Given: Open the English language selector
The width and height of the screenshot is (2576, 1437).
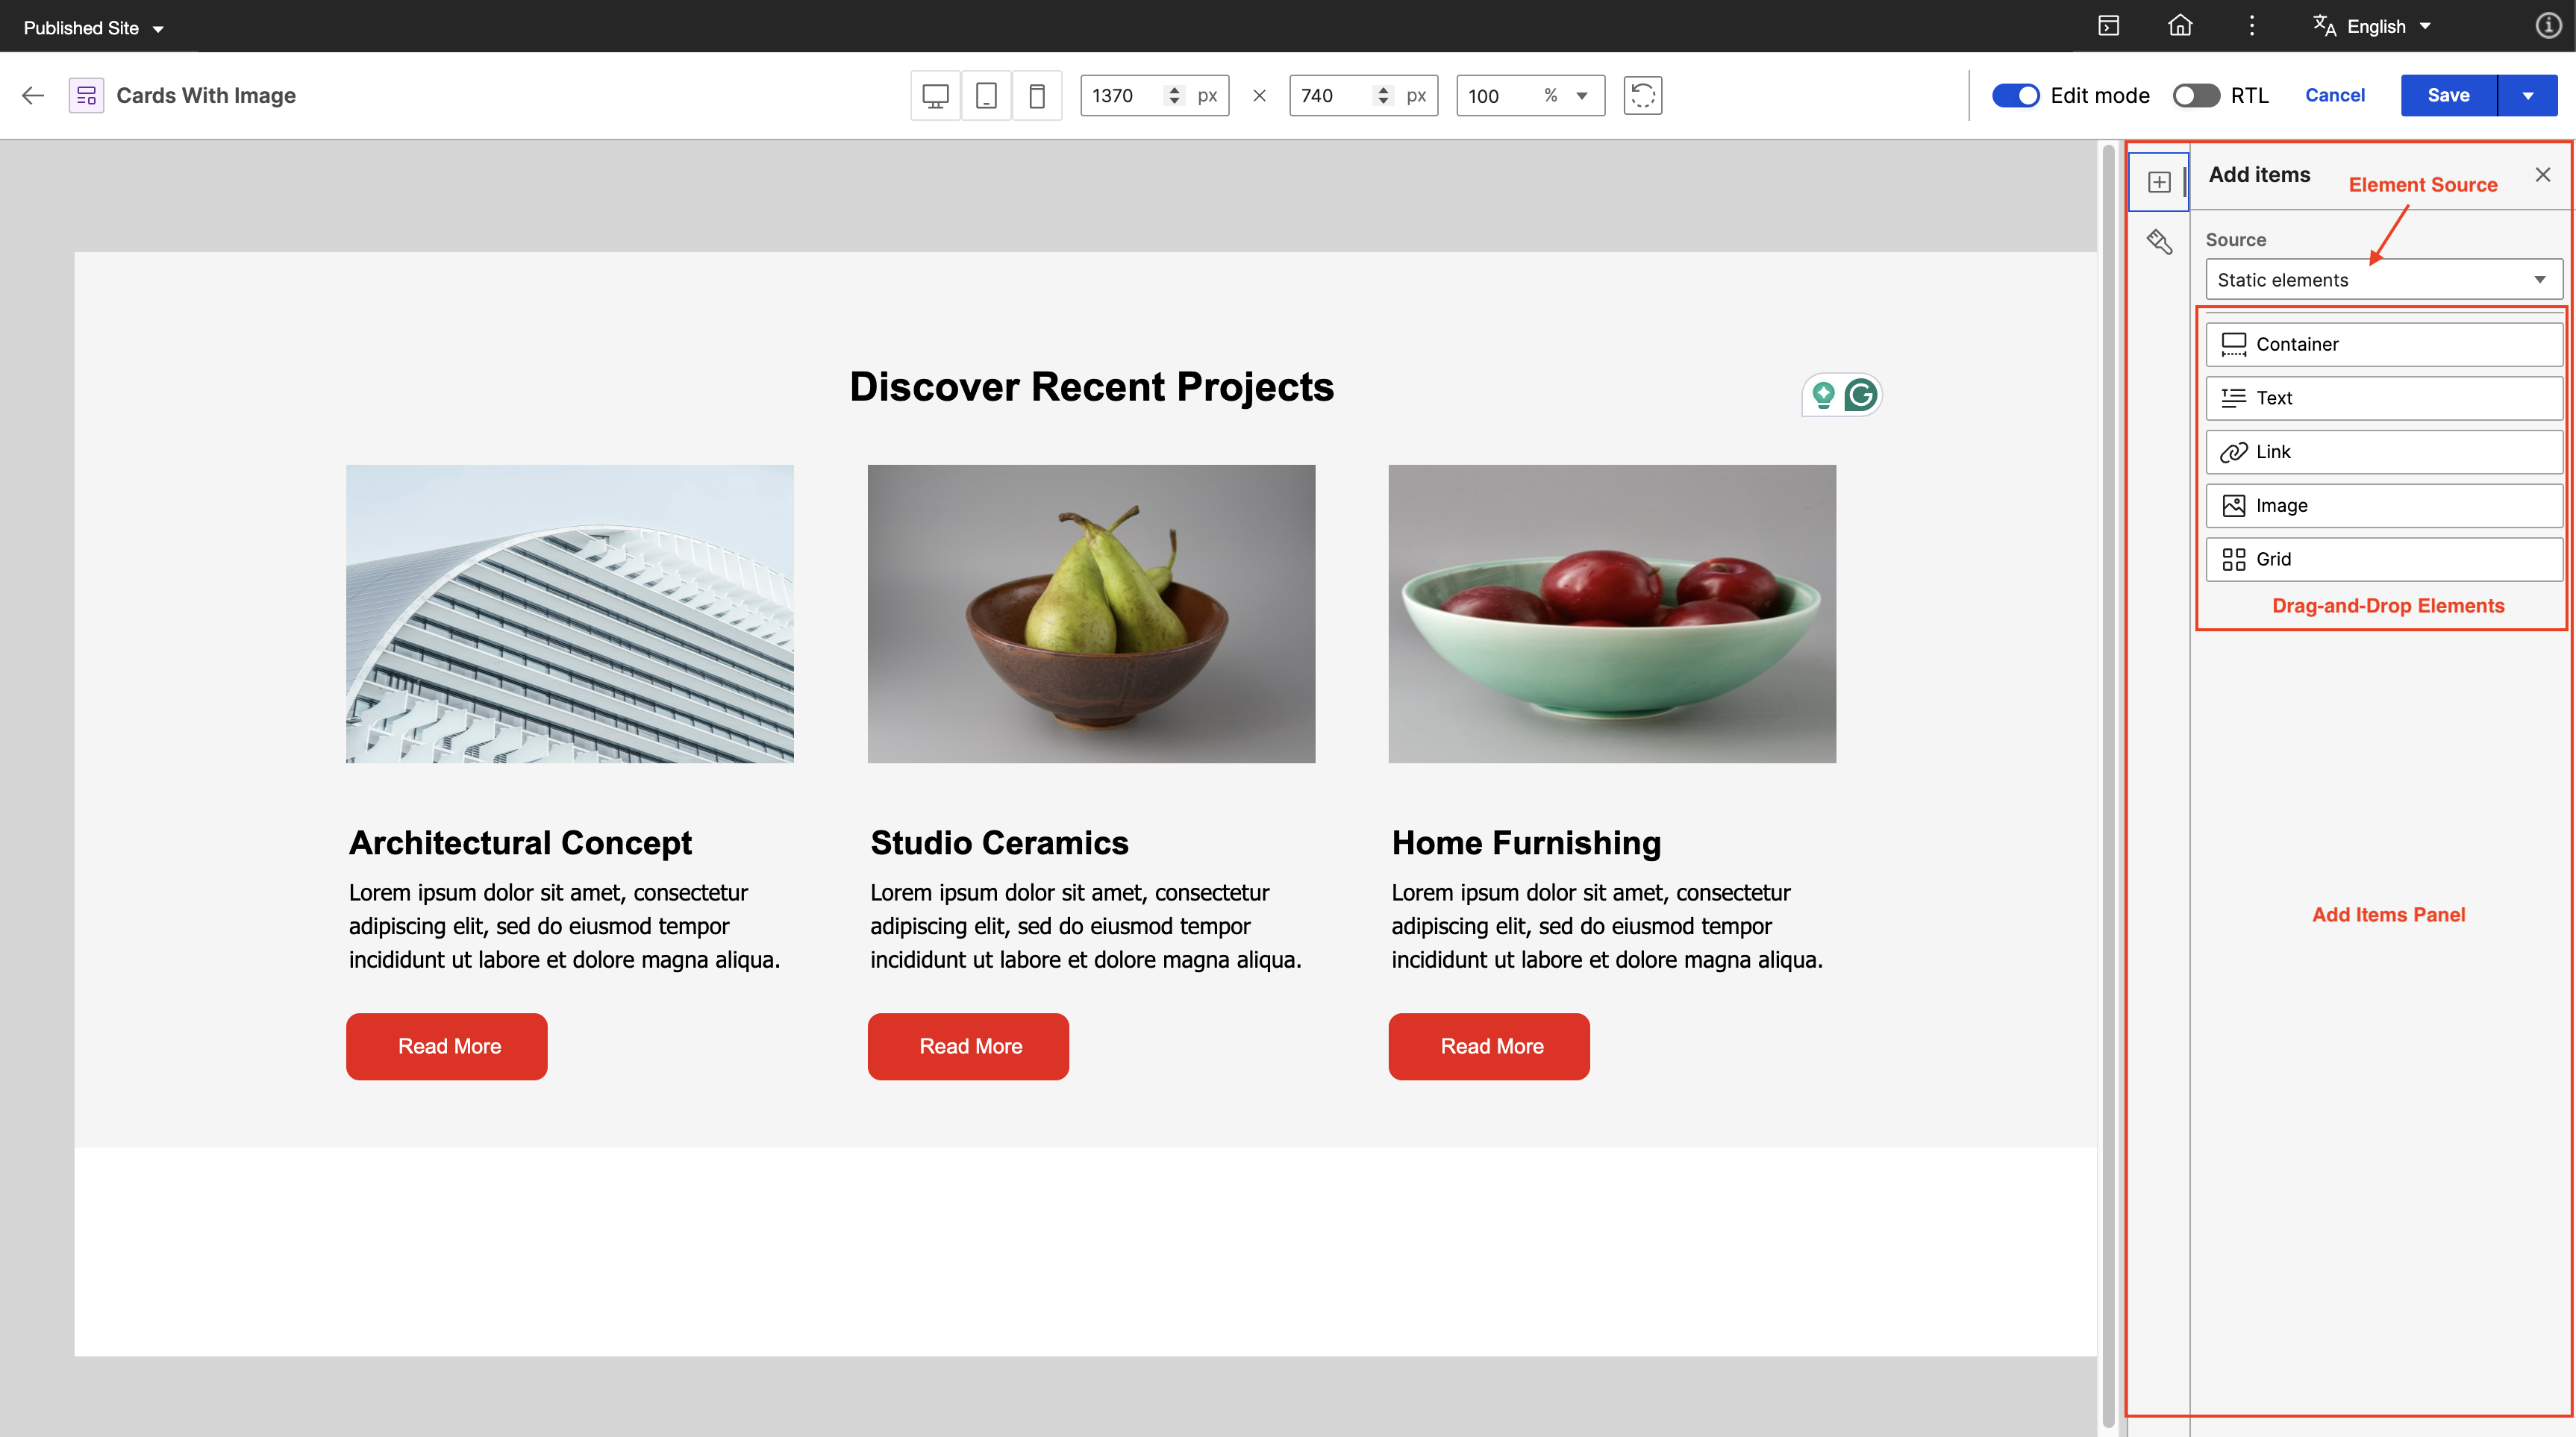Looking at the screenshot, I should pyautogui.click(x=2372, y=27).
